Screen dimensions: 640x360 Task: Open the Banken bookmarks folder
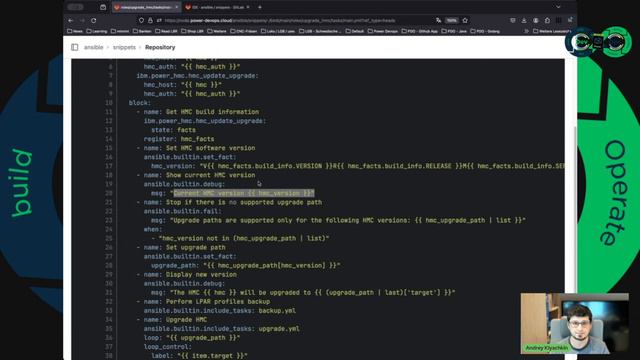tap(142, 31)
